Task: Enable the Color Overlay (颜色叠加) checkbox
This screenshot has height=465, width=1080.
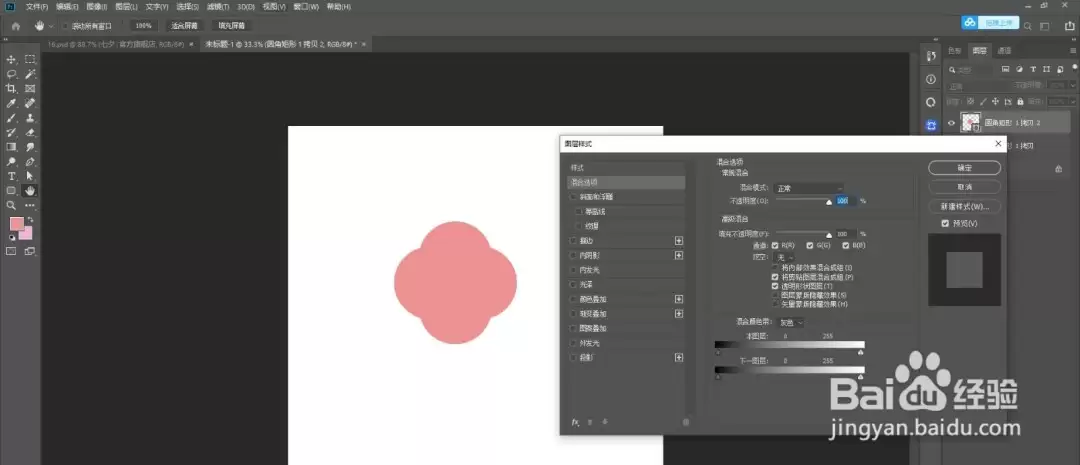Action: pos(573,299)
